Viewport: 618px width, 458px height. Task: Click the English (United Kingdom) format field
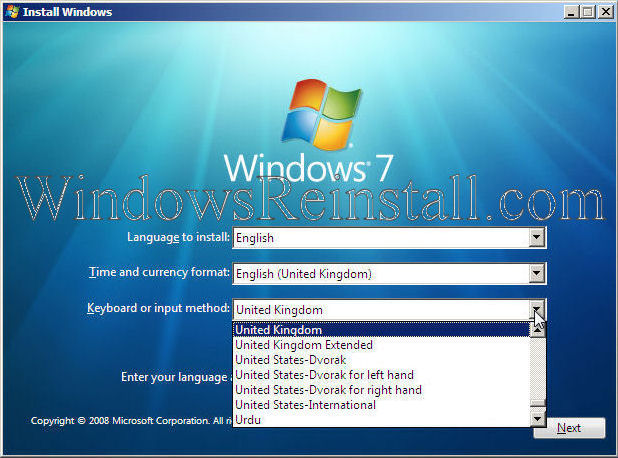coord(380,273)
